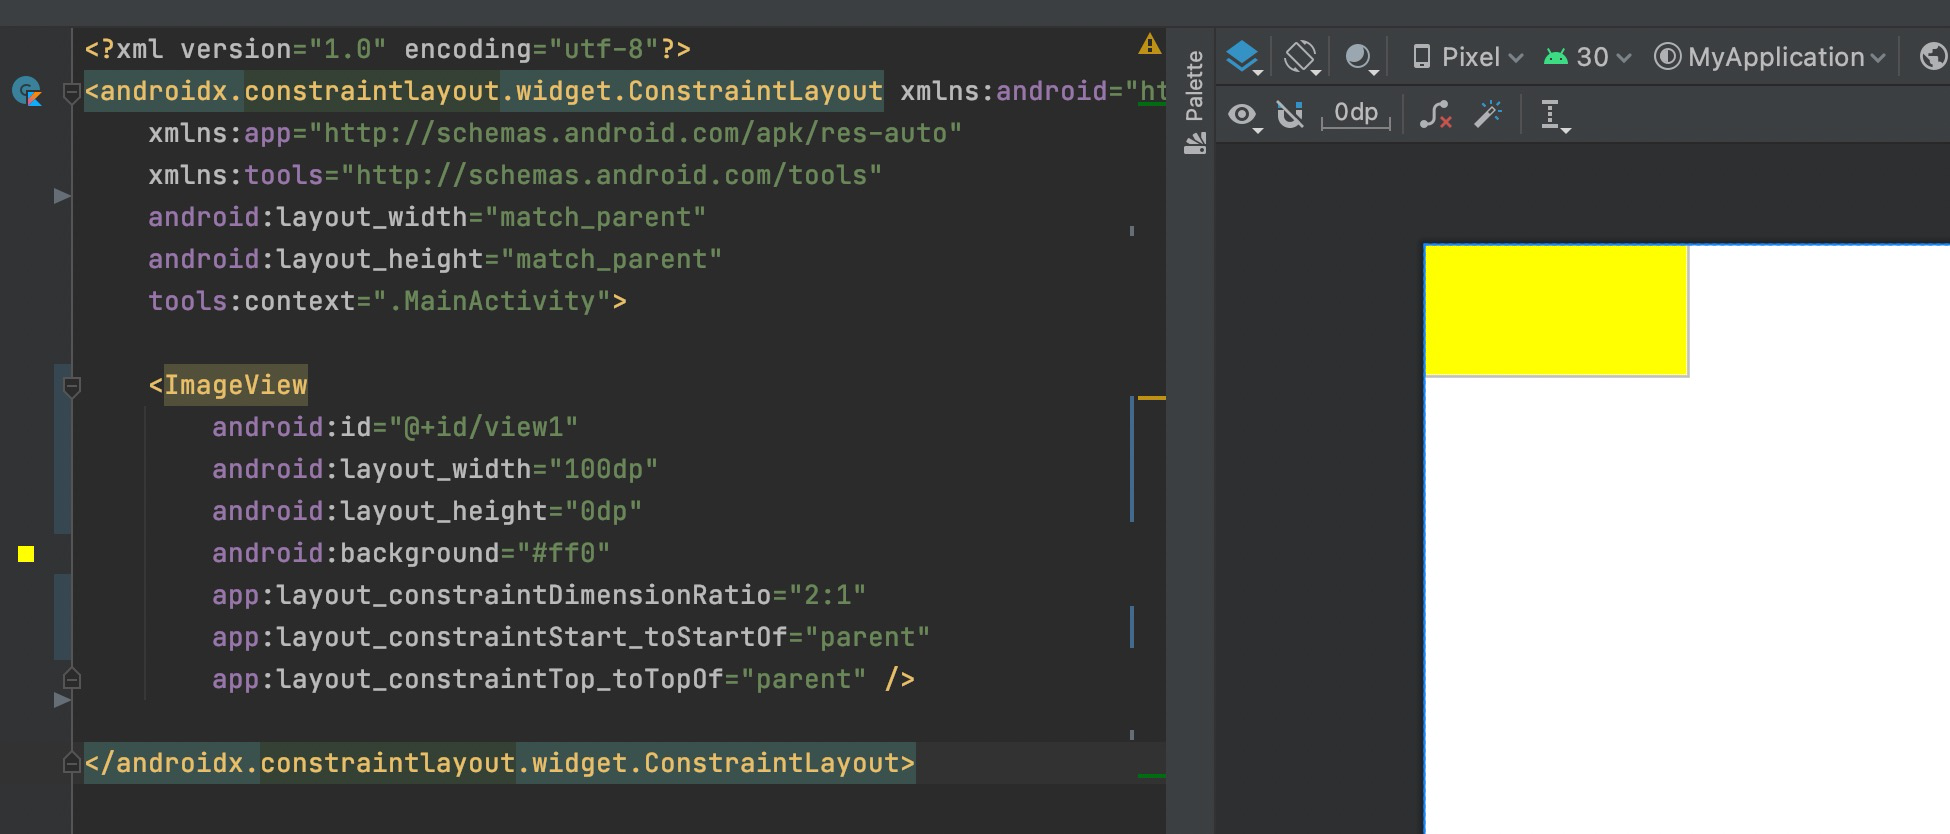Open the Select Design Surface layers icon
The width and height of the screenshot is (1950, 834).
click(1244, 57)
